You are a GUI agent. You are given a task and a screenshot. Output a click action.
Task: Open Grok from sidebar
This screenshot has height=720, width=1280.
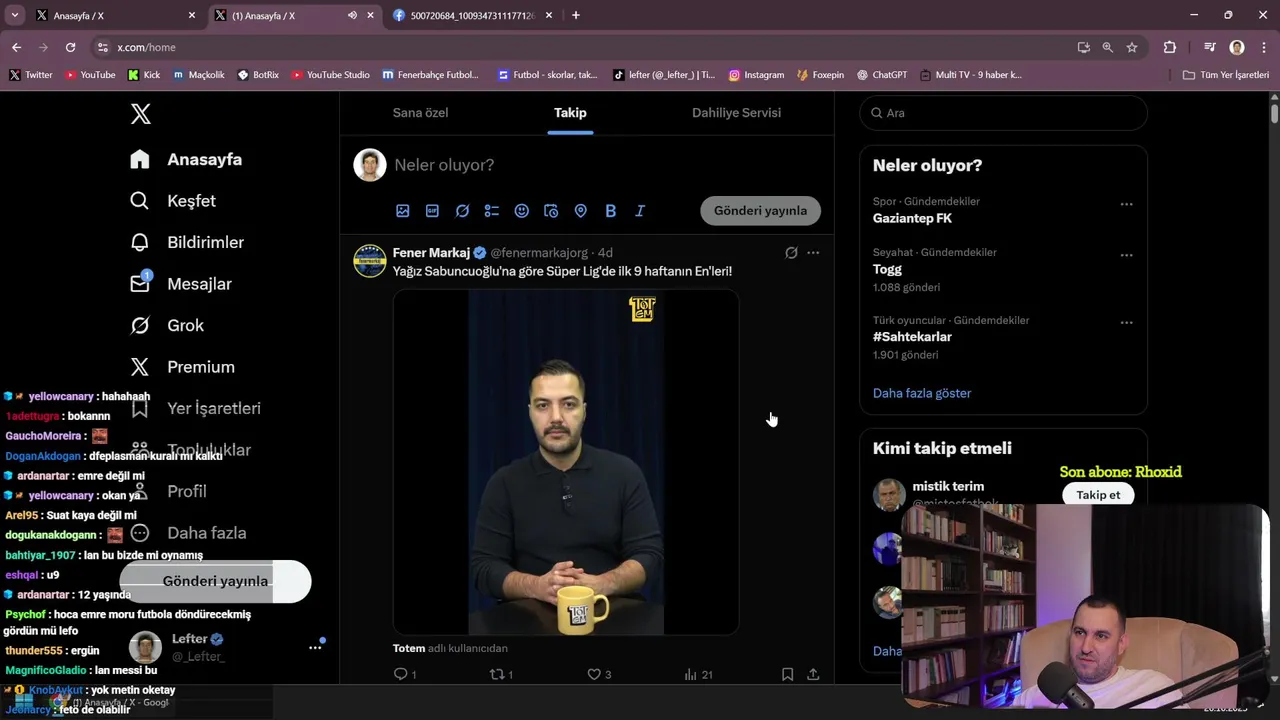(x=167, y=326)
